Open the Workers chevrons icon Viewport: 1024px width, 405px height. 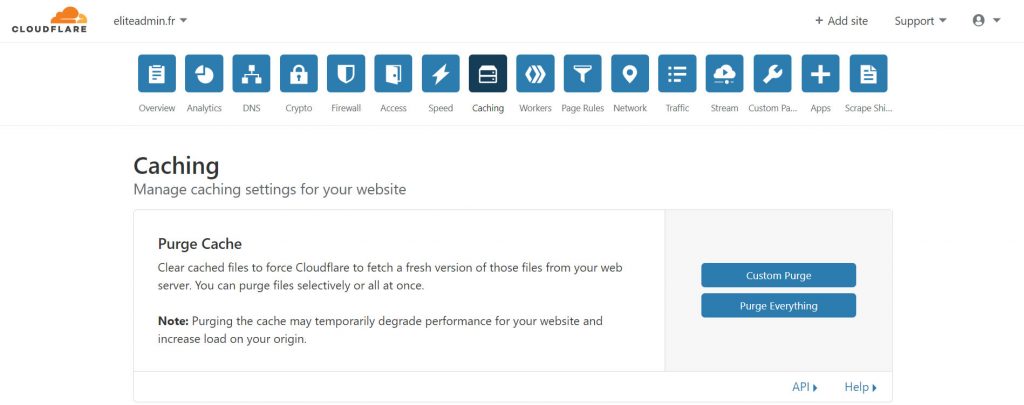coord(536,73)
